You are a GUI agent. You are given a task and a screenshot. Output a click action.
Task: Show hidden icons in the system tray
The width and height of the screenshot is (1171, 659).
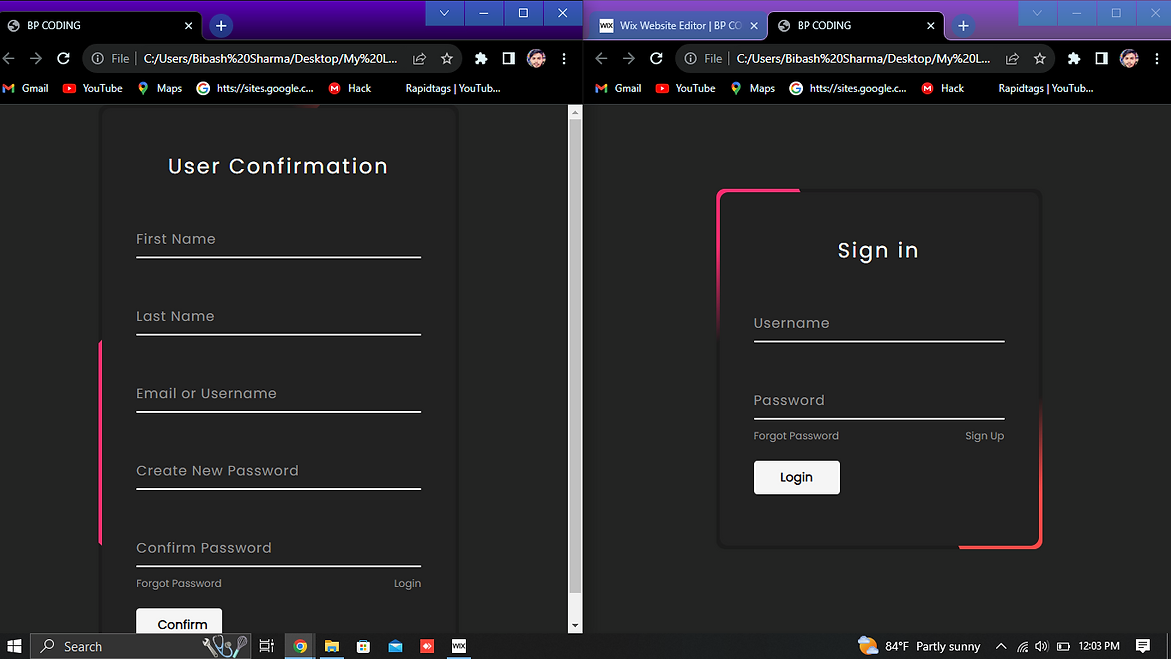[x=1001, y=646]
